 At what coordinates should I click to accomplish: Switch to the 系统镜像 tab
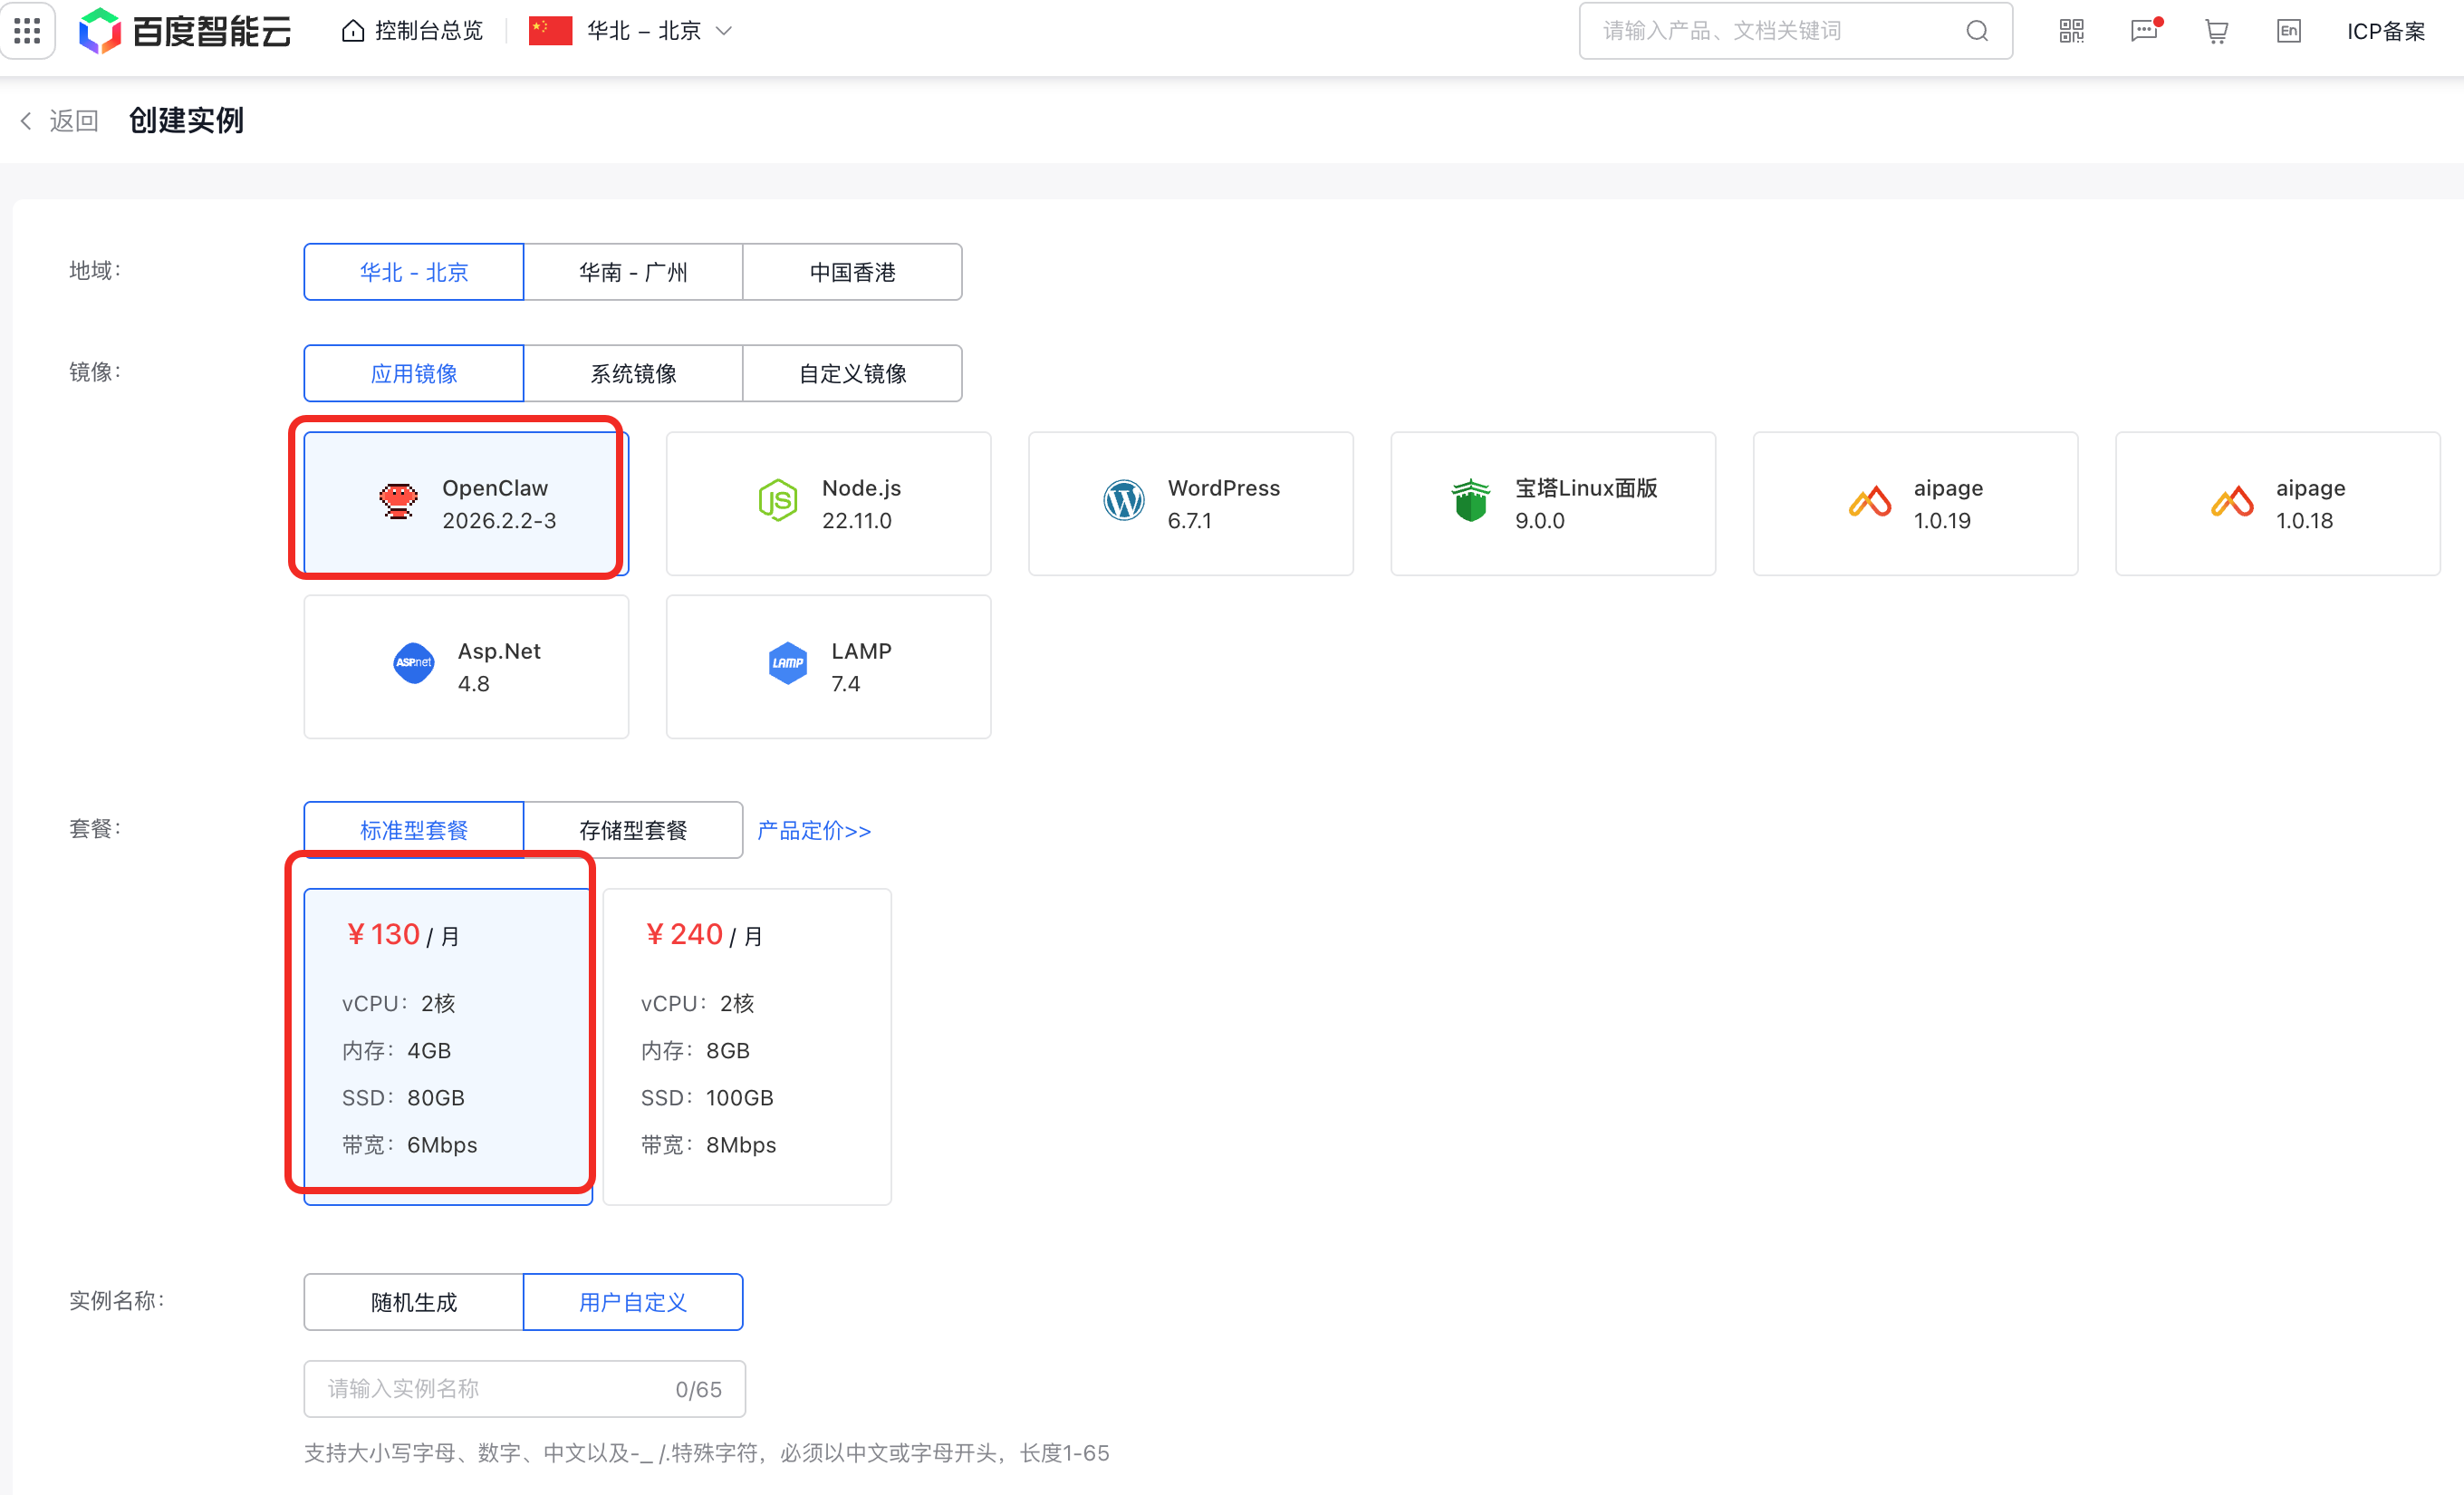pyautogui.click(x=632, y=373)
